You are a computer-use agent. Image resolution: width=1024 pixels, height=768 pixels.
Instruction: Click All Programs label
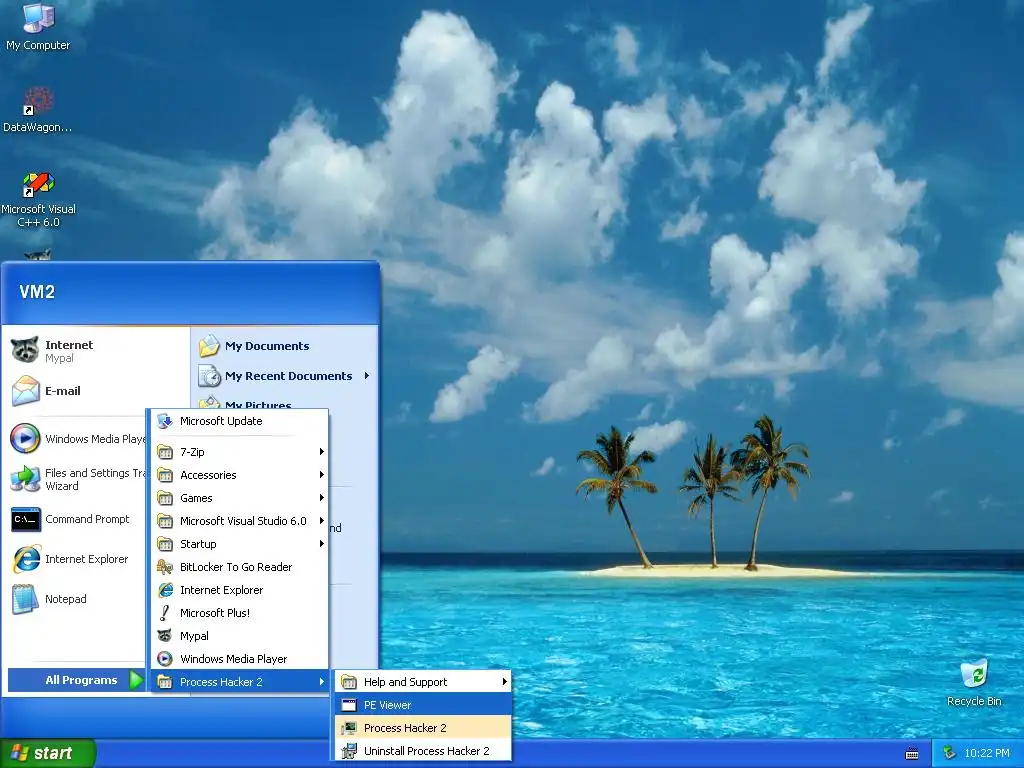click(x=81, y=680)
